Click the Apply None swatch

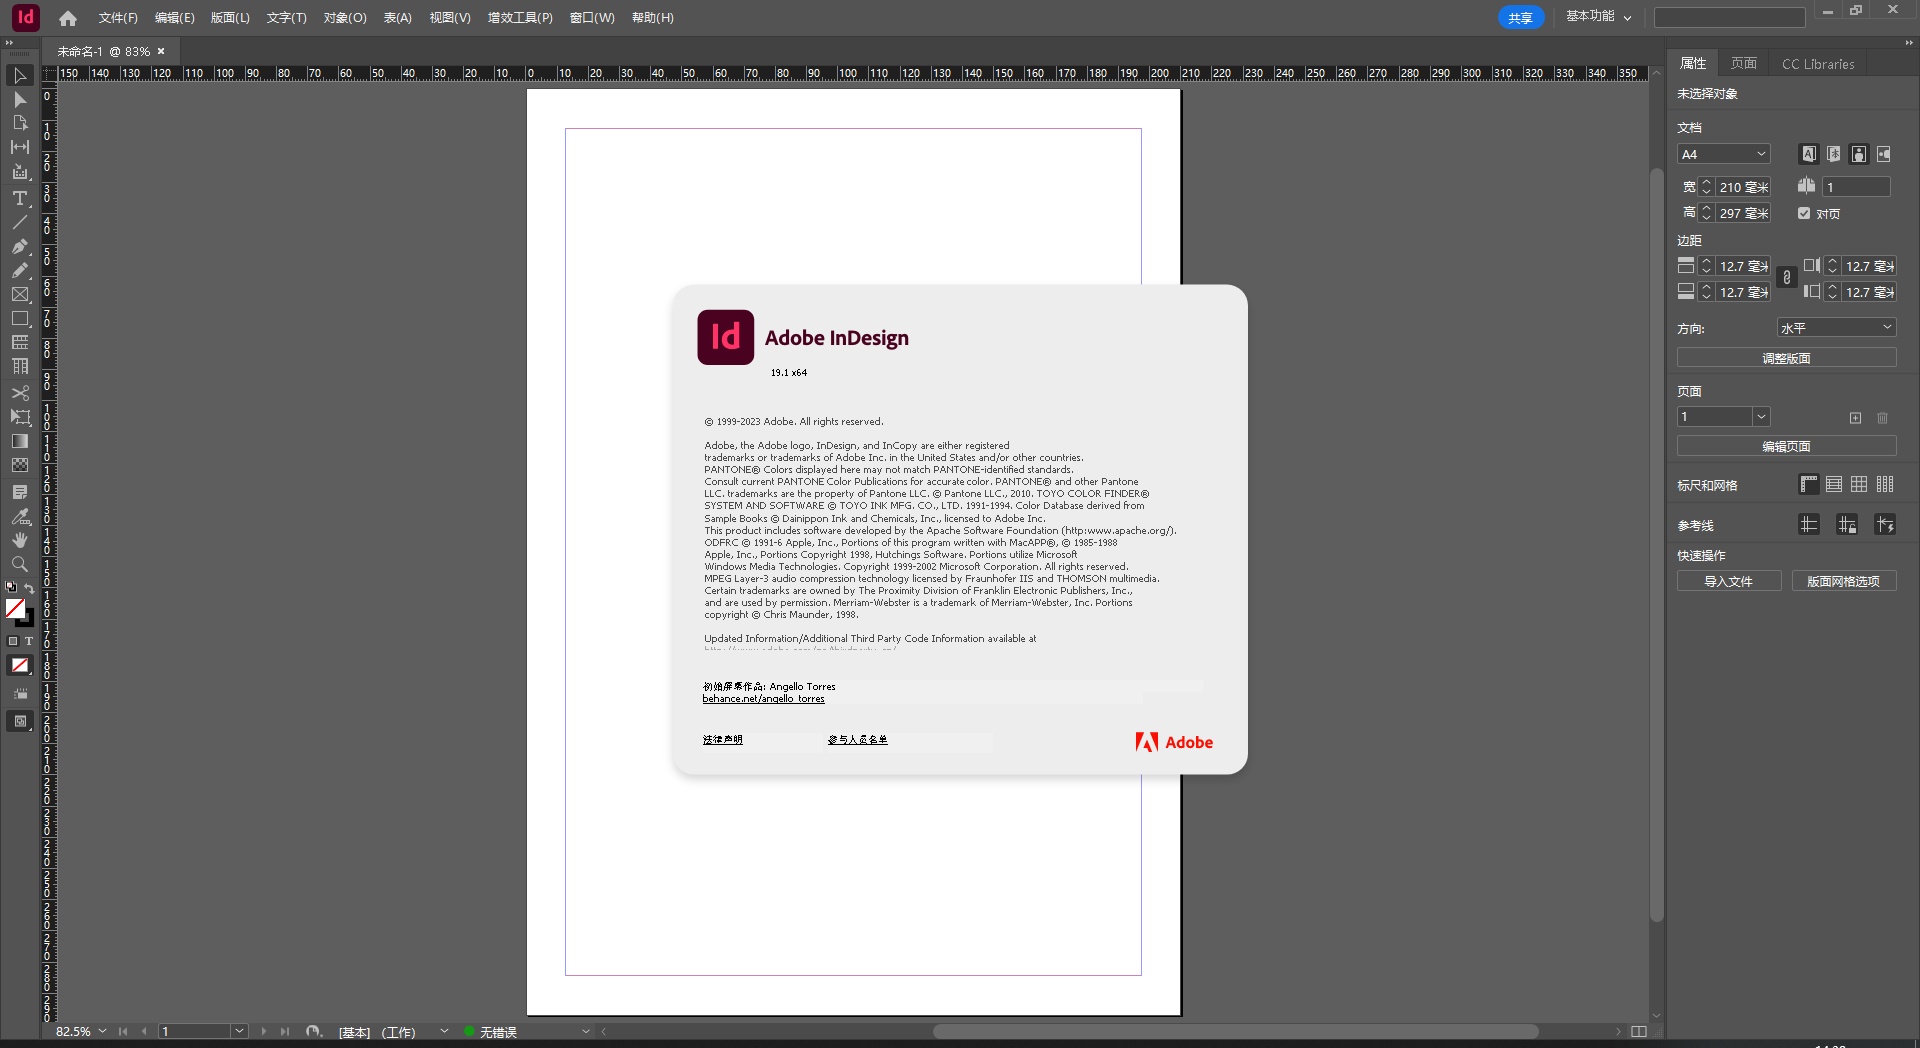click(19, 665)
